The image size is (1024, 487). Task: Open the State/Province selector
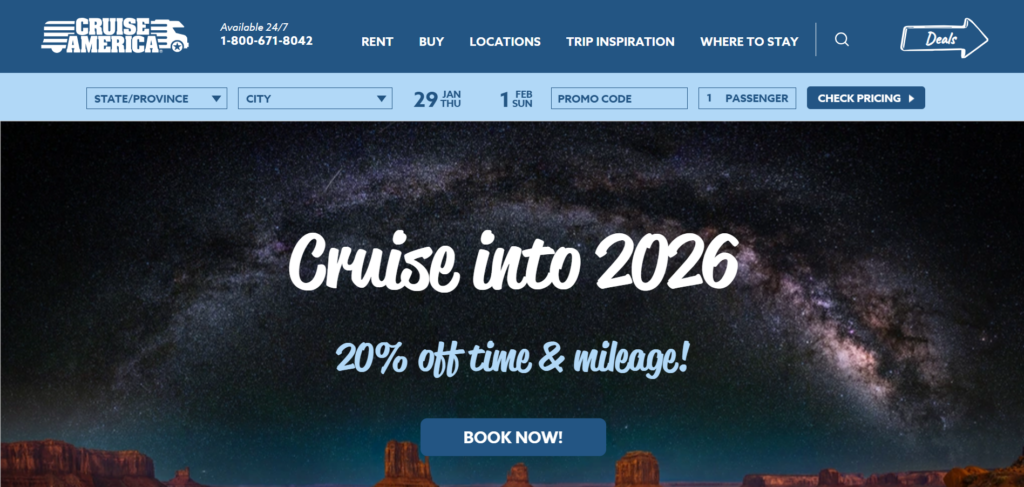[x=157, y=99]
